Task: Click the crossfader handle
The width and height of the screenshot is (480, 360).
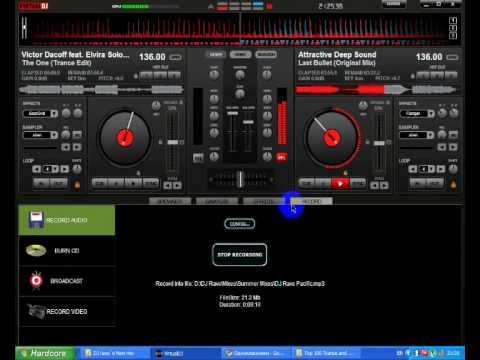Action: click(240, 179)
